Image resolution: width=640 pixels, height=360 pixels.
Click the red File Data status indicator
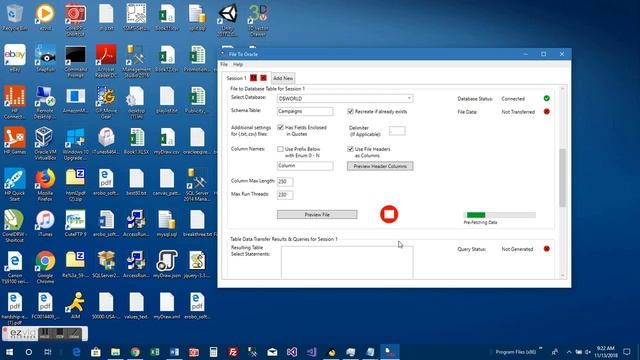pos(547,111)
